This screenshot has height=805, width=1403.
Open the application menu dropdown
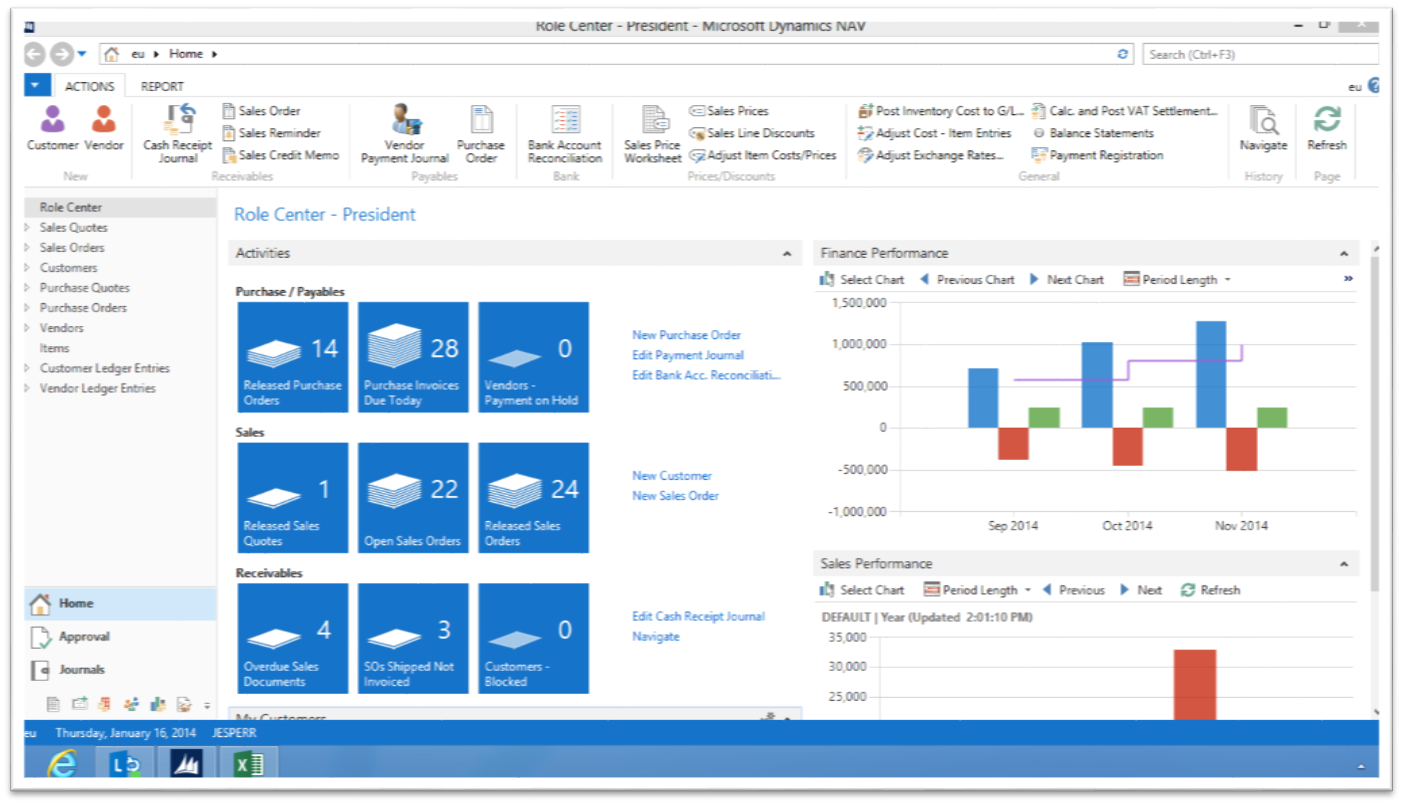[36, 86]
